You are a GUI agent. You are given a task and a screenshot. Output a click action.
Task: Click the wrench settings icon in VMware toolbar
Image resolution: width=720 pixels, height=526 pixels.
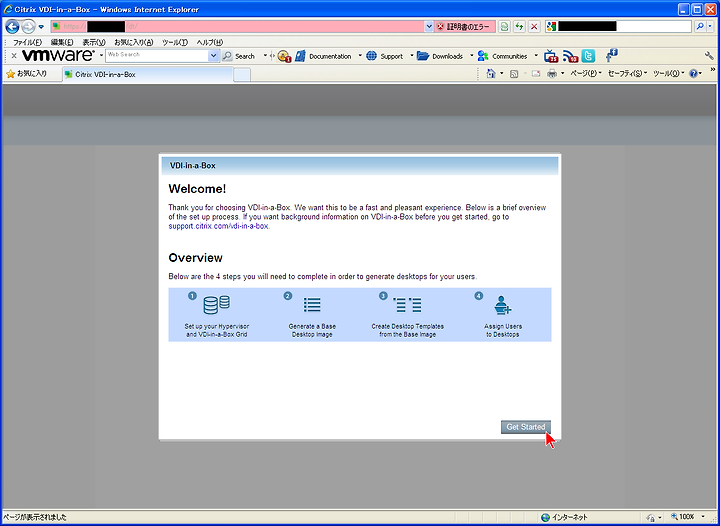point(709,56)
